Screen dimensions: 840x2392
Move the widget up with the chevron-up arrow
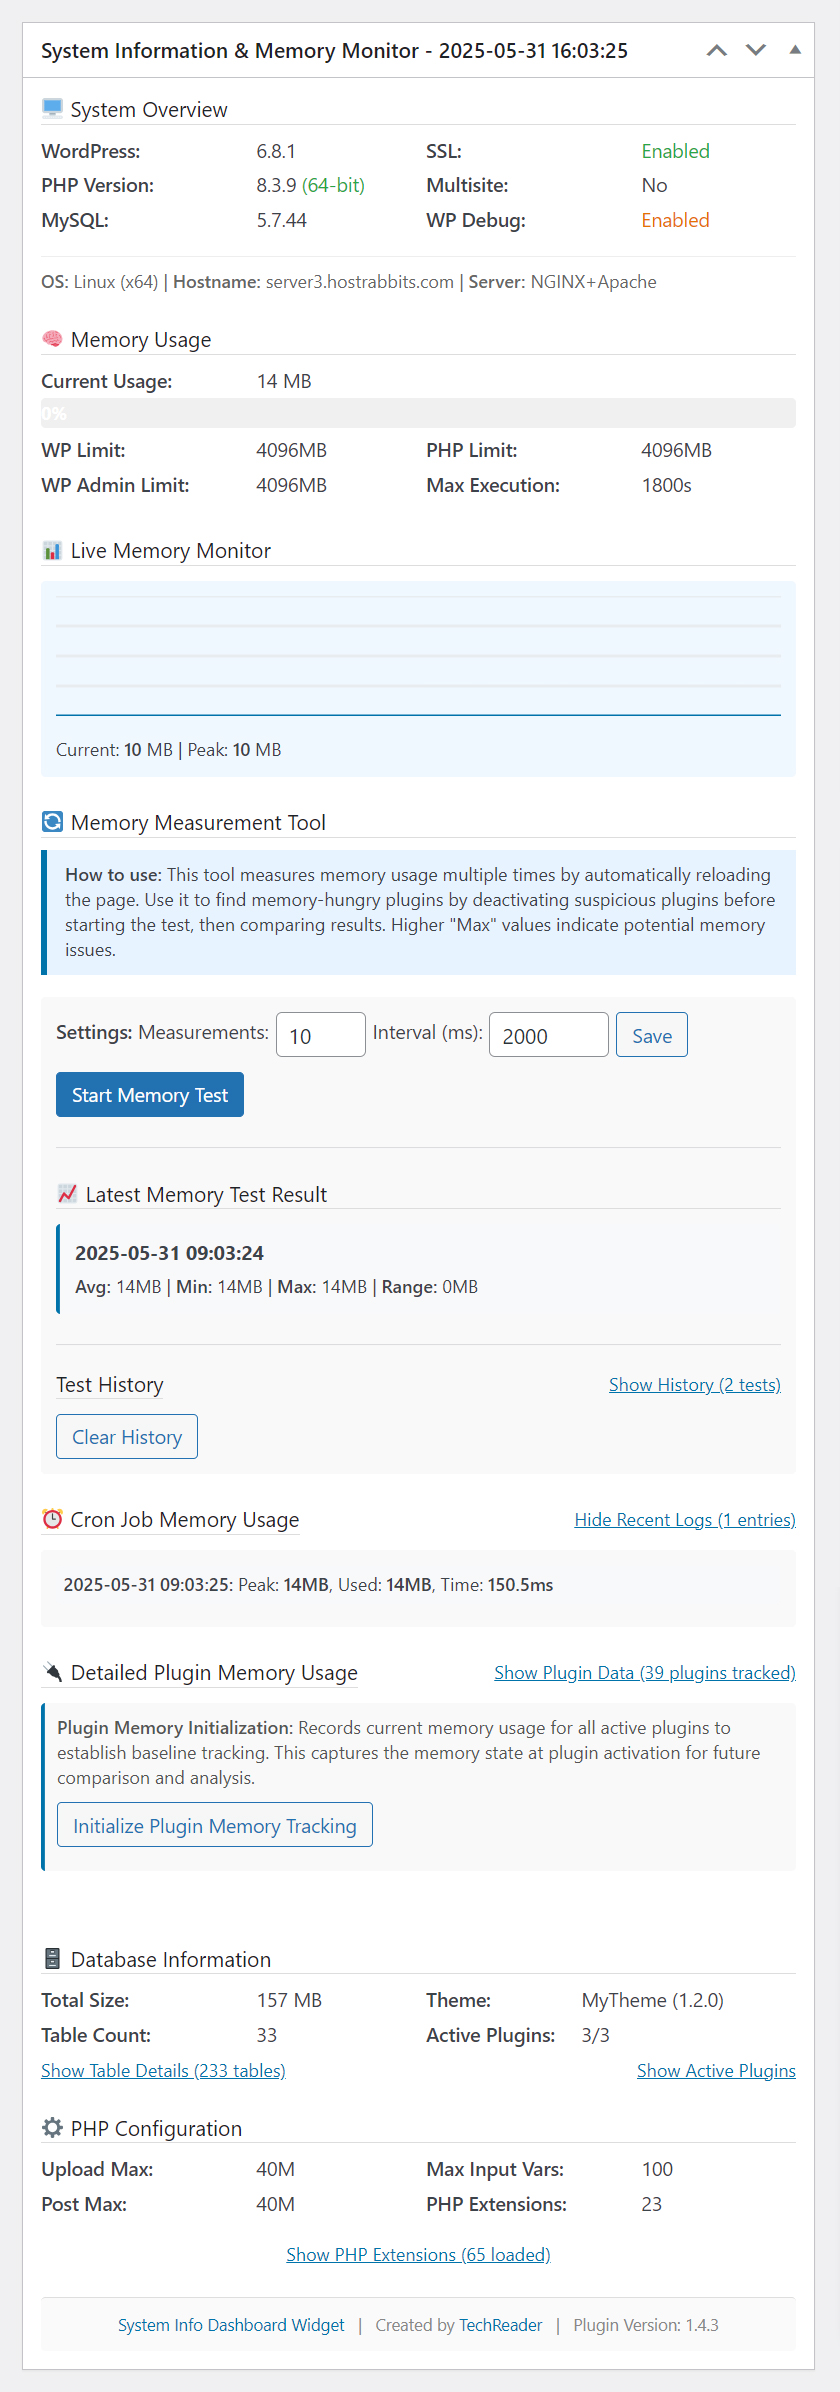(717, 50)
